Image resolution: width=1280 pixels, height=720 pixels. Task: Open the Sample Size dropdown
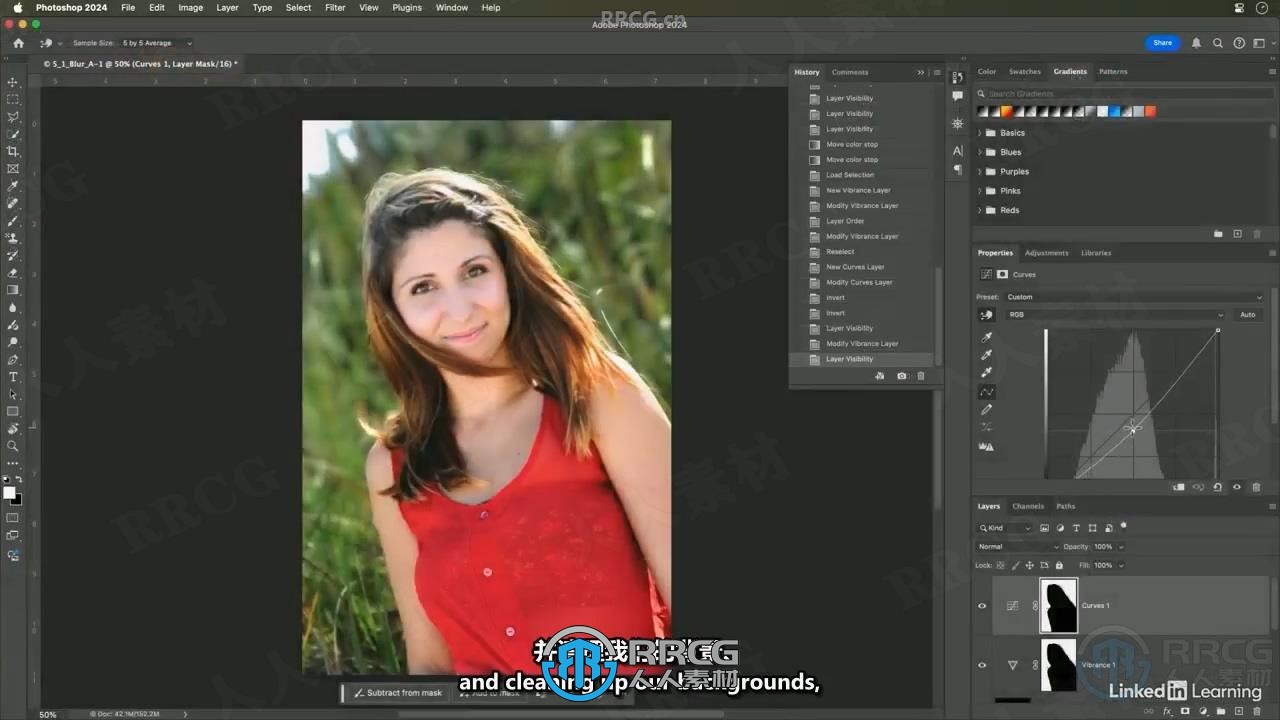(x=157, y=43)
